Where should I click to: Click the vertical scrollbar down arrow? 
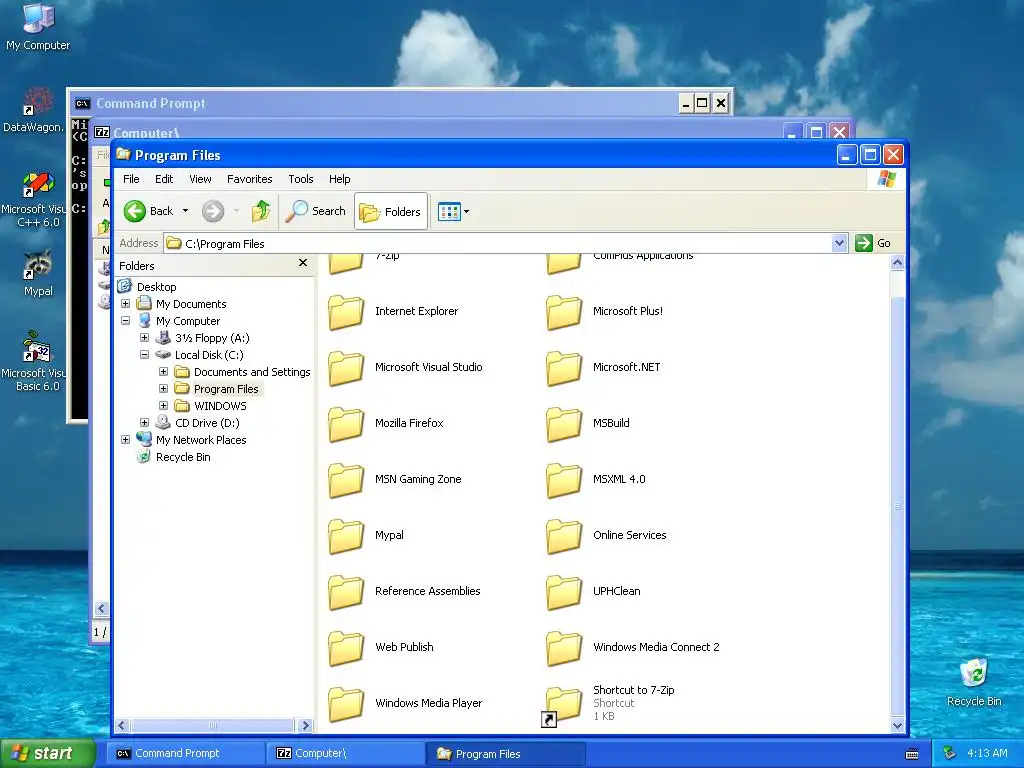pyautogui.click(x=897, y=725)
